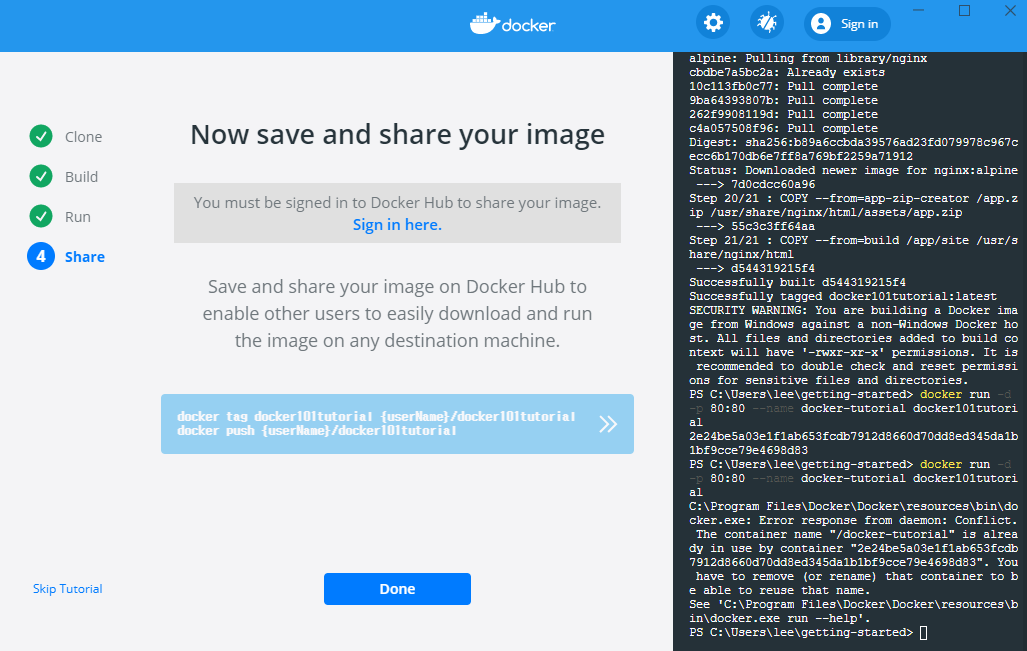This screenshot has height=651, width=1027.
Task: Select the Clone step checkmark
Action: [41, 136]
